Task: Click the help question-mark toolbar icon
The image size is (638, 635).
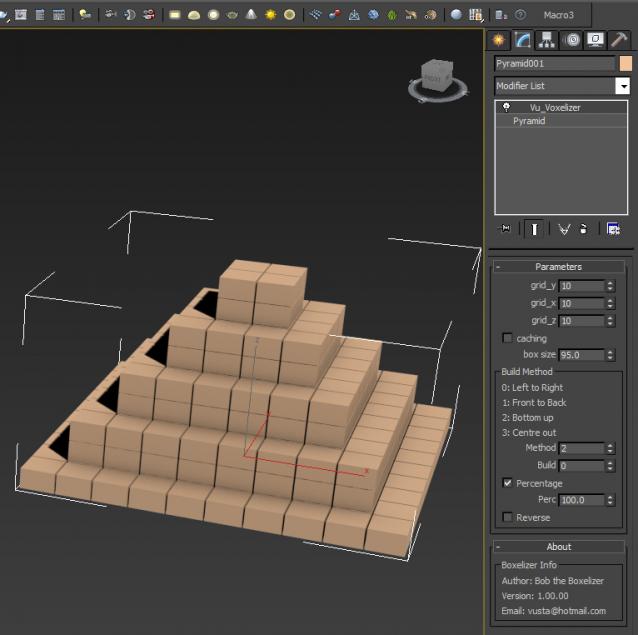Action: [520, 15]
